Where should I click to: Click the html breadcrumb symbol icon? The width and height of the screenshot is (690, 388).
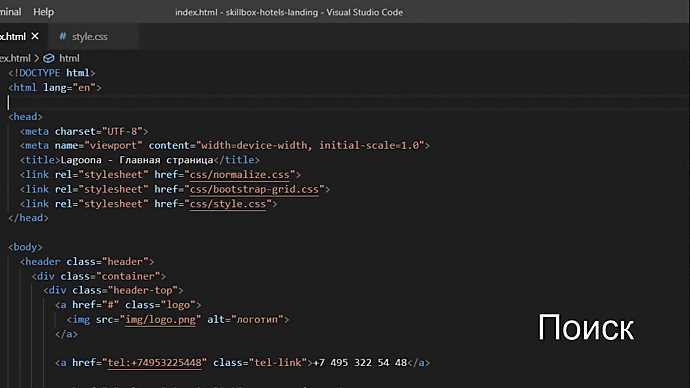tap(49, 58)
